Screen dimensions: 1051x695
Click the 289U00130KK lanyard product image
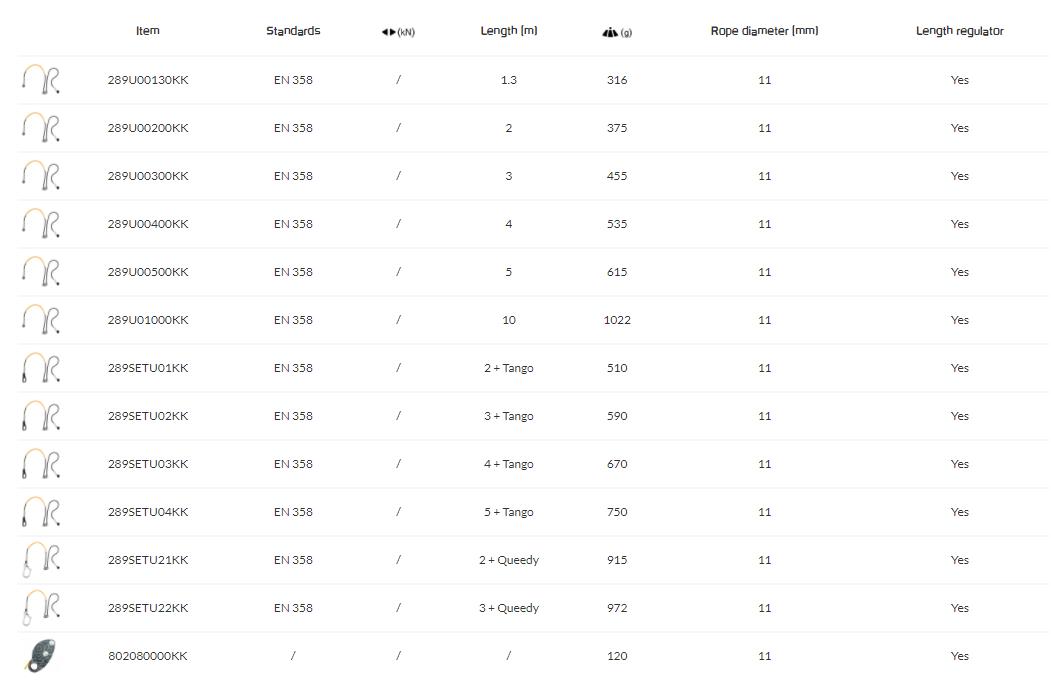40,80
